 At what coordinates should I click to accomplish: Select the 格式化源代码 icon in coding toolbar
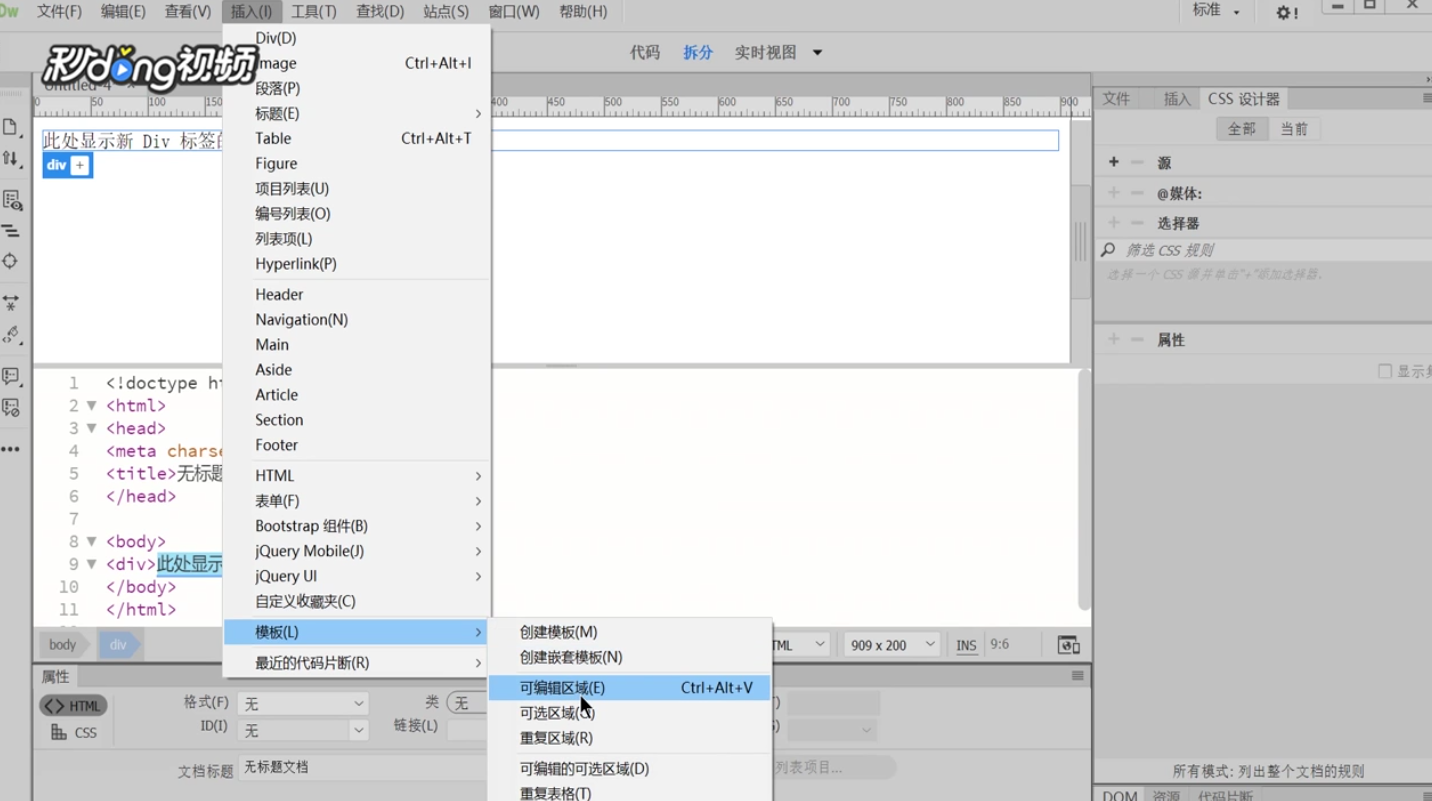pyautogui.click(x=13, y=230)
